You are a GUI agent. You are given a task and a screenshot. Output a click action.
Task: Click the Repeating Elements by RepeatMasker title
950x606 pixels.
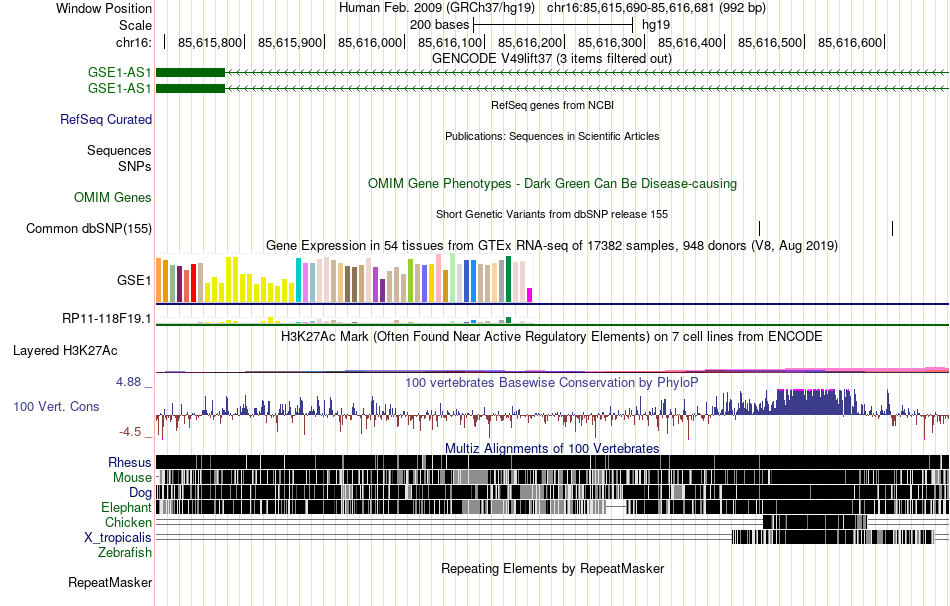coord(552,568)
